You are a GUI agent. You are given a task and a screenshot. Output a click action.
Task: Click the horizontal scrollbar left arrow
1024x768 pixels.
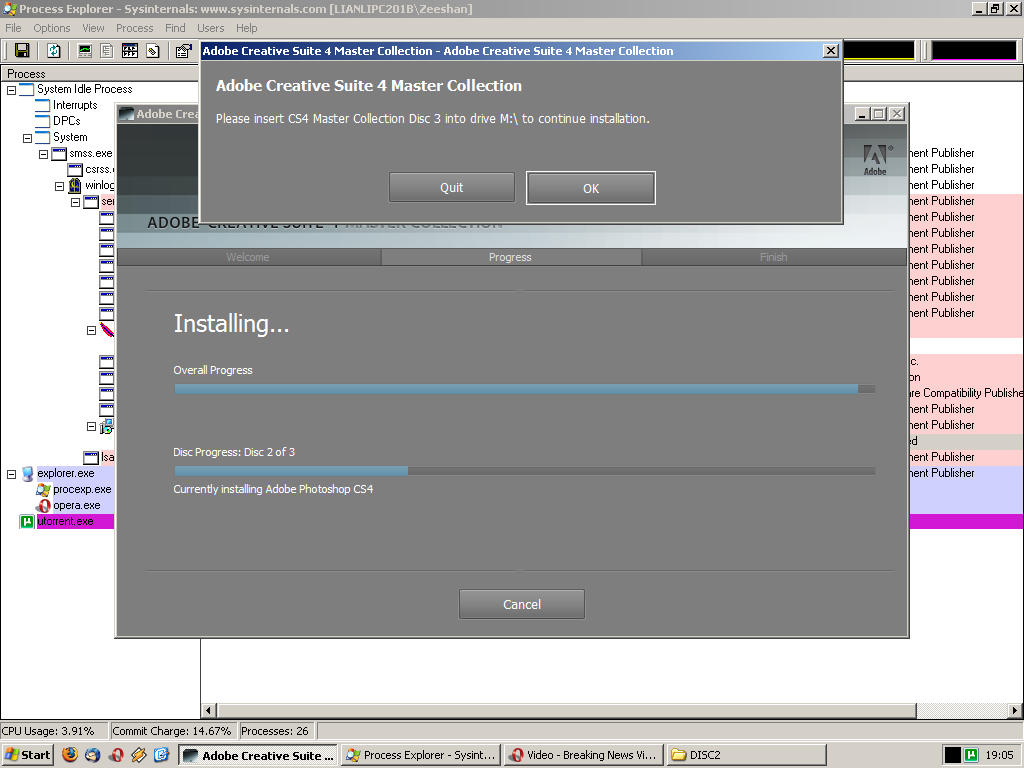click(x=209, y=711)
